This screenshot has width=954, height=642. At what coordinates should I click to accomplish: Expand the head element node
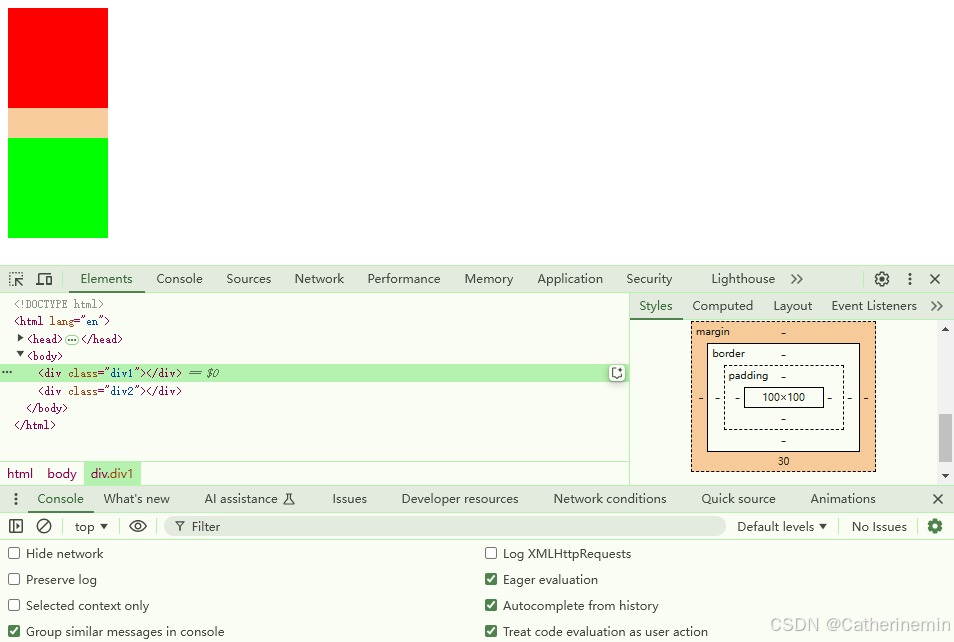(x=21, y=338)
